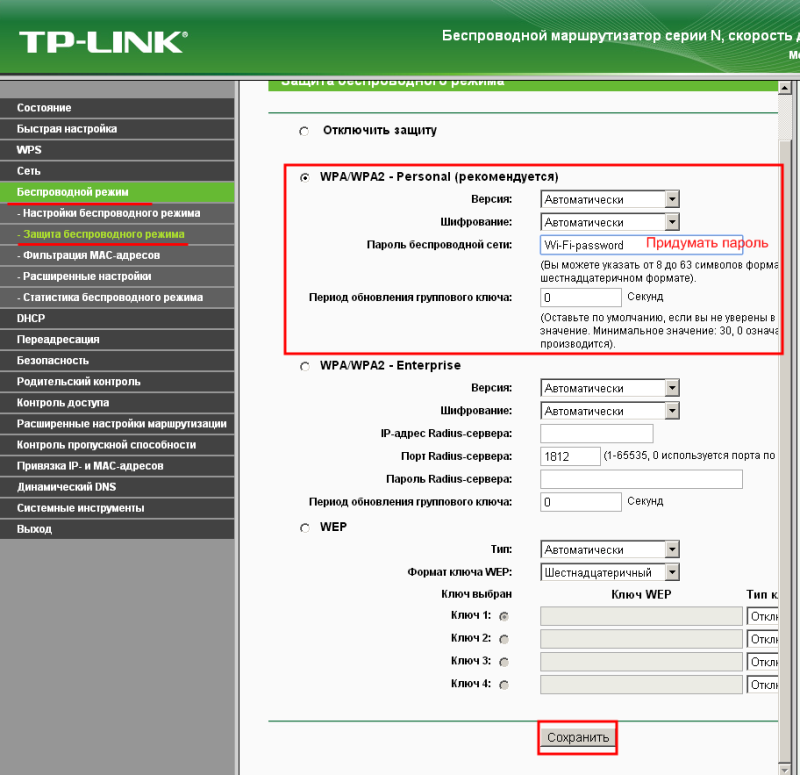Viewport: 800px width, 775px height.
Task: Select the Ключ 2 radio button
Action: coord(504,639)
